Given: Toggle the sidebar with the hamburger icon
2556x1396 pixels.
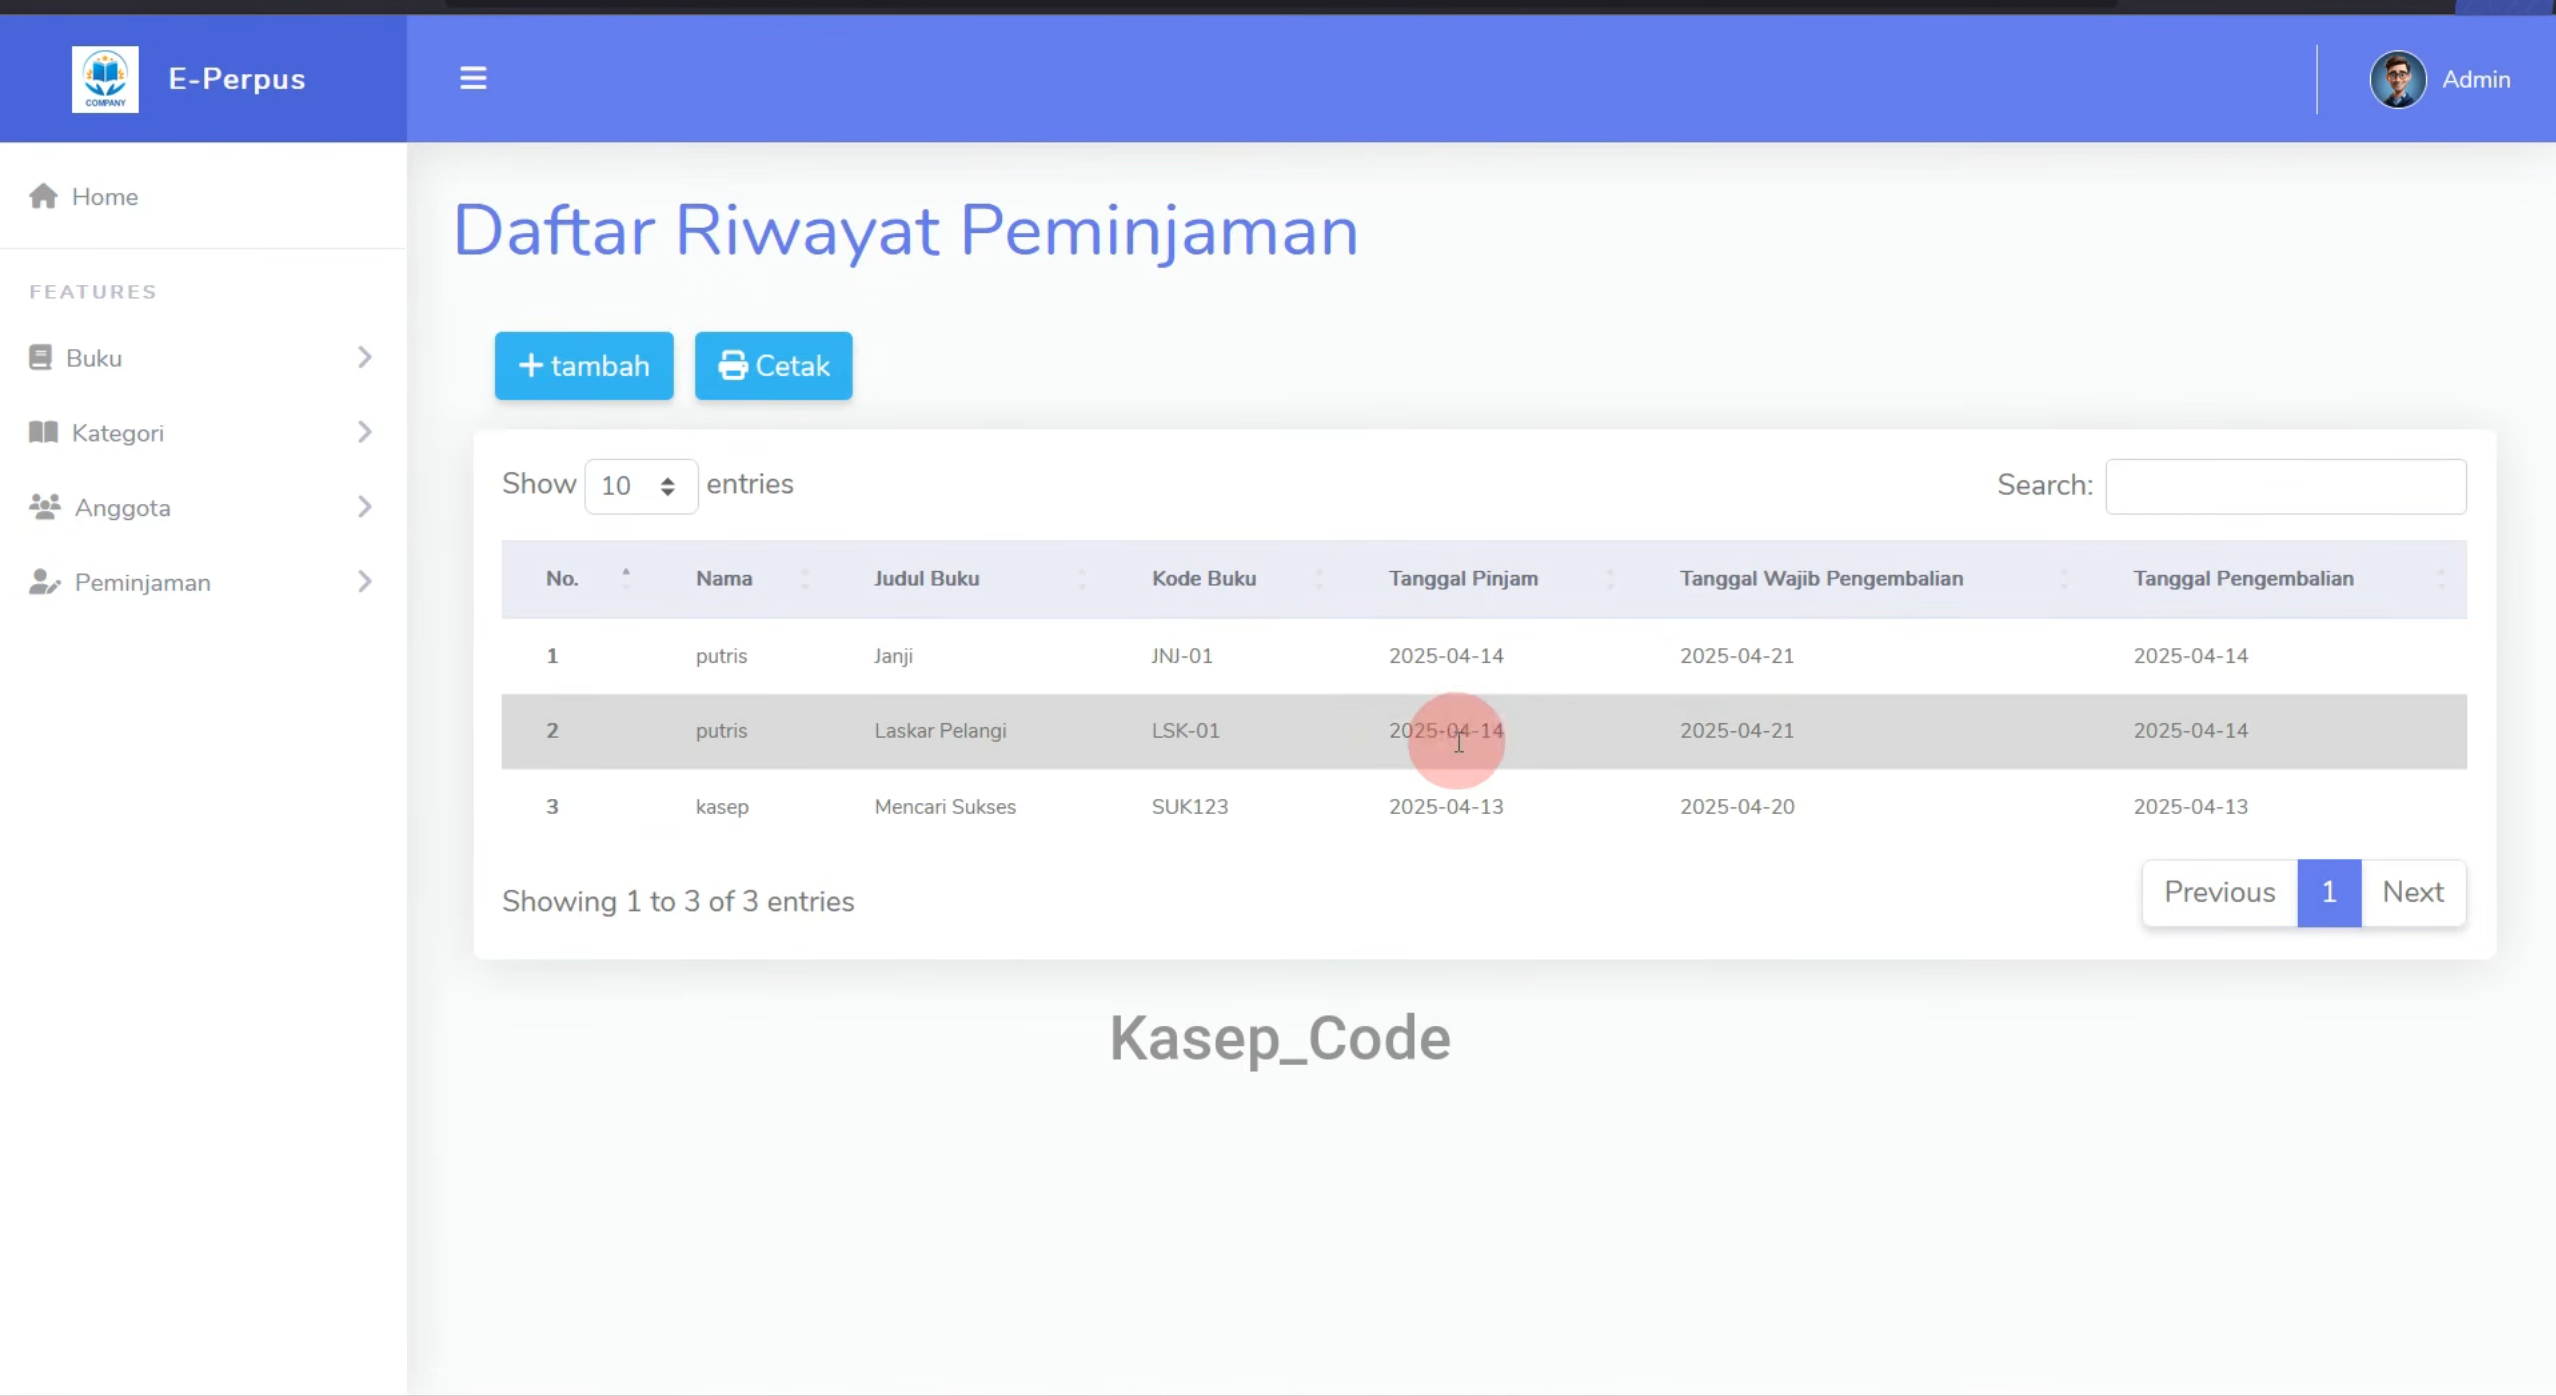Looking at the screenshot, I should [473, 78].
